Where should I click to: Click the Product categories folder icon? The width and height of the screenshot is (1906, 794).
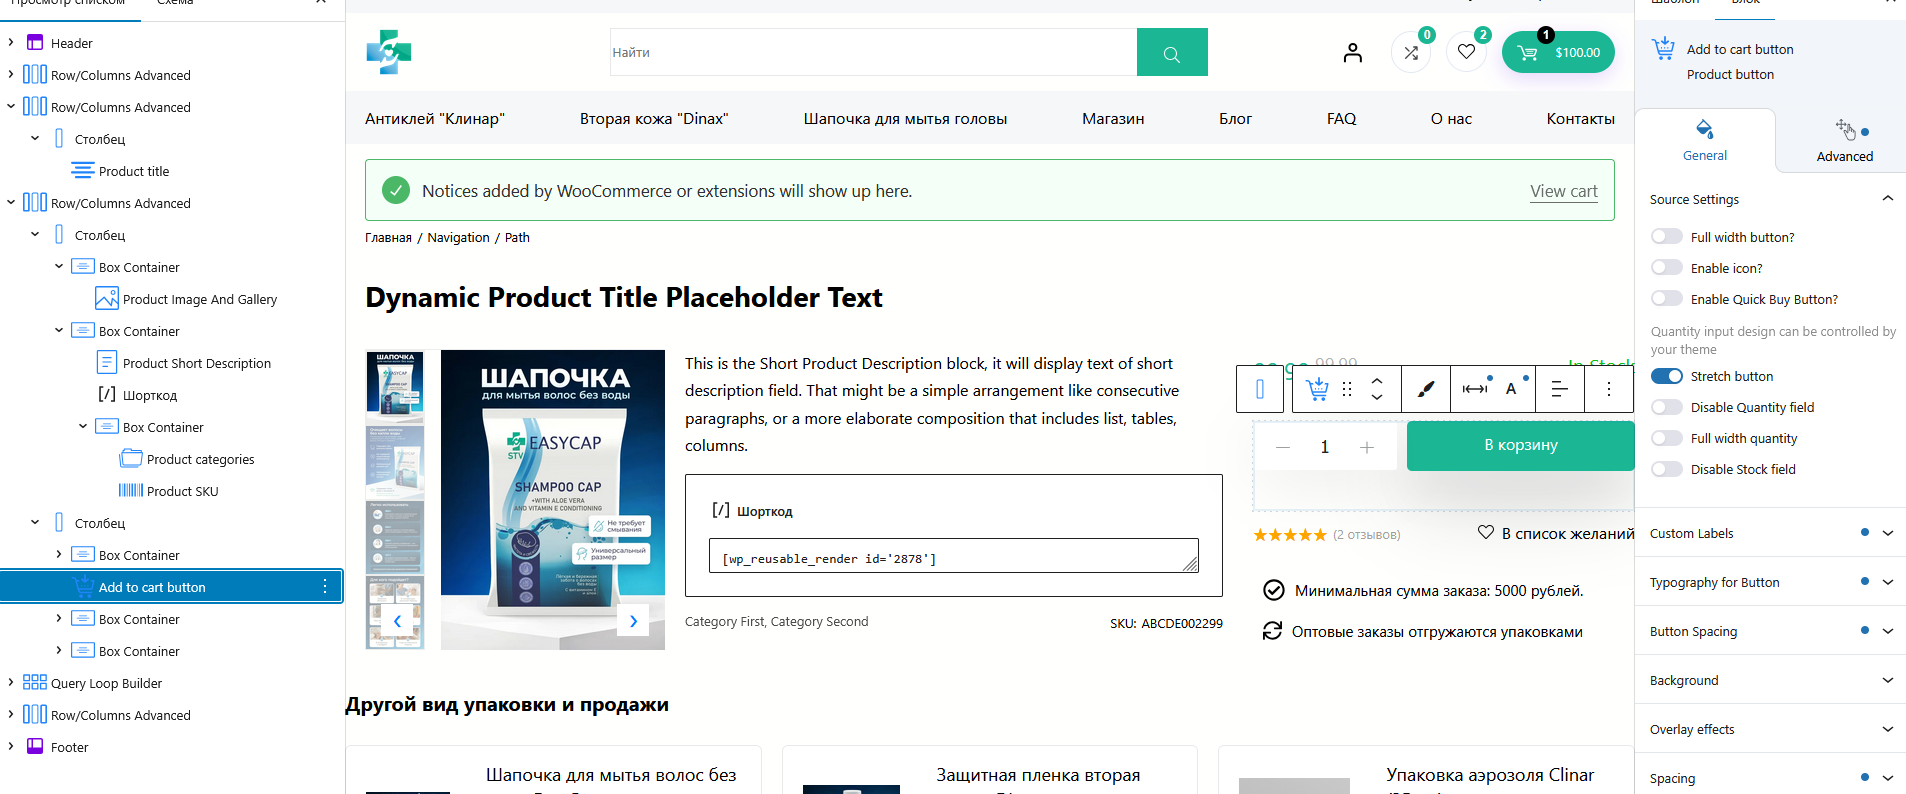(131, 458)
